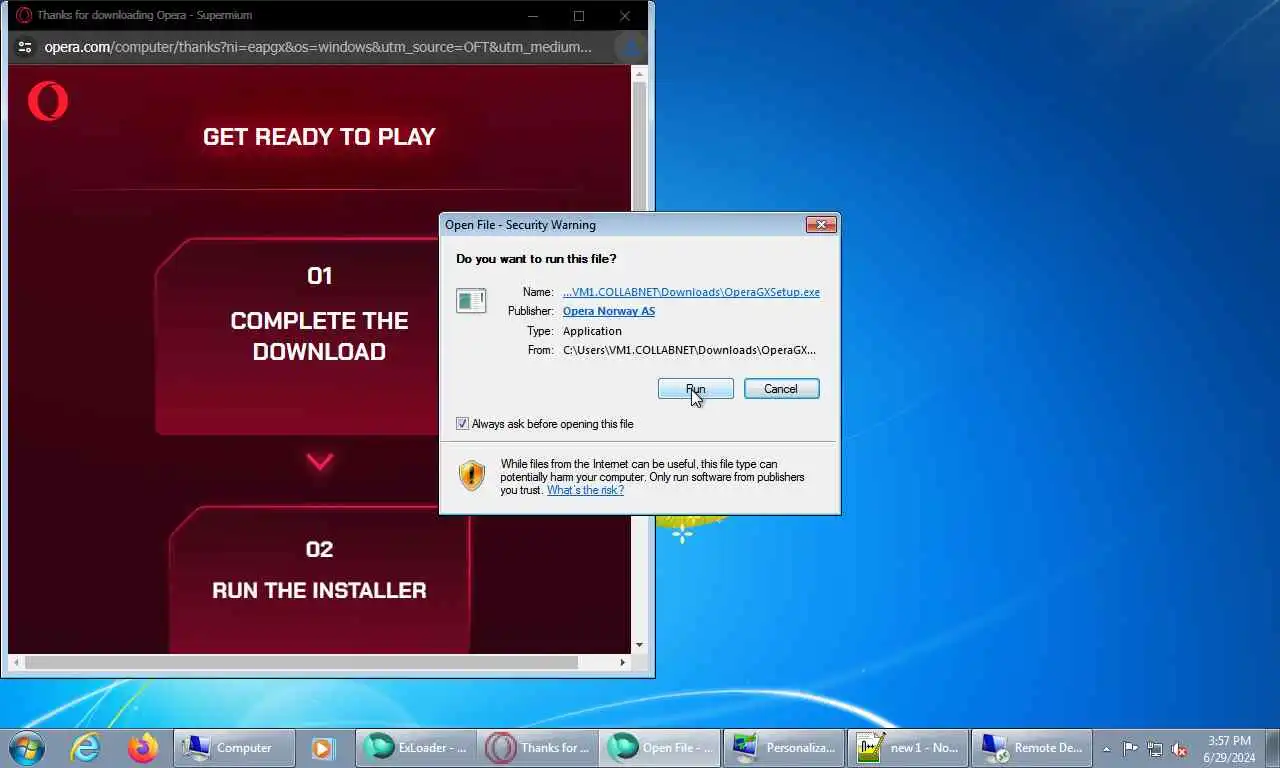Click the RUN THE INSTALLER step card

click(x=320, y=580)
